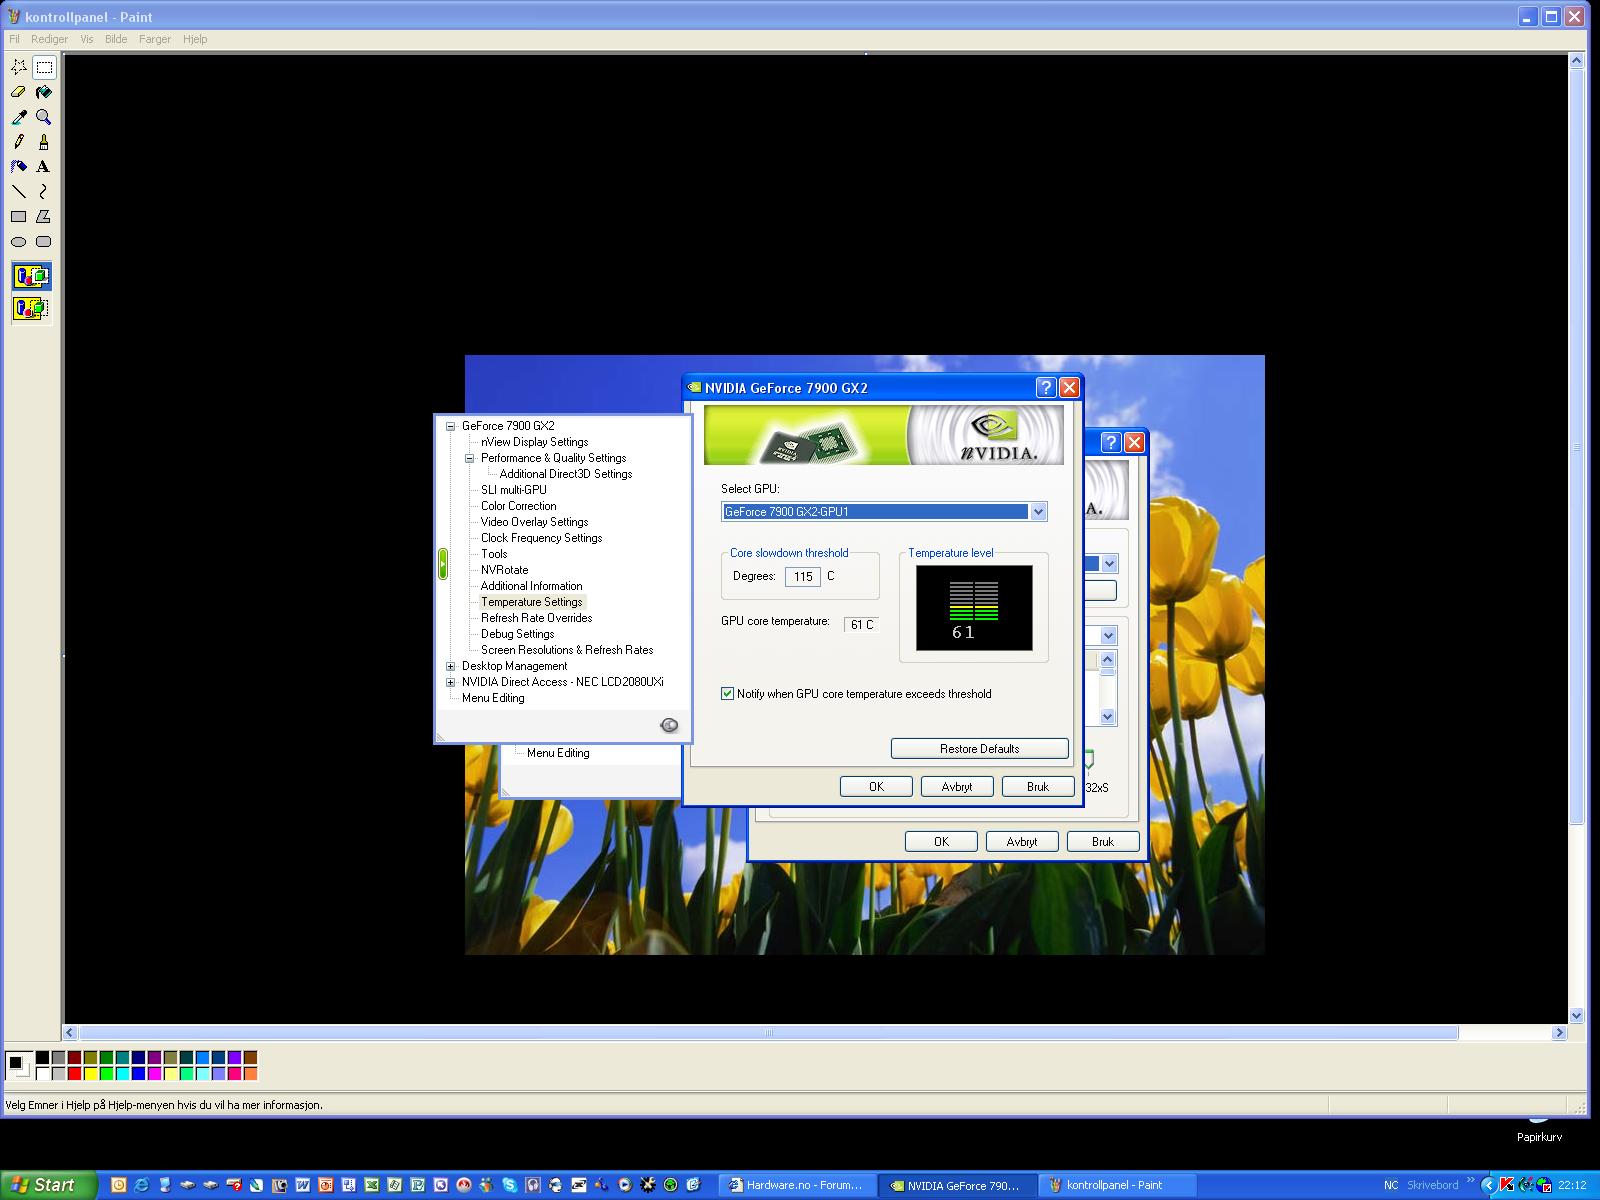
Task: Switch to NVIDIA GeForce taskbar window
Action: point(956,1185)
